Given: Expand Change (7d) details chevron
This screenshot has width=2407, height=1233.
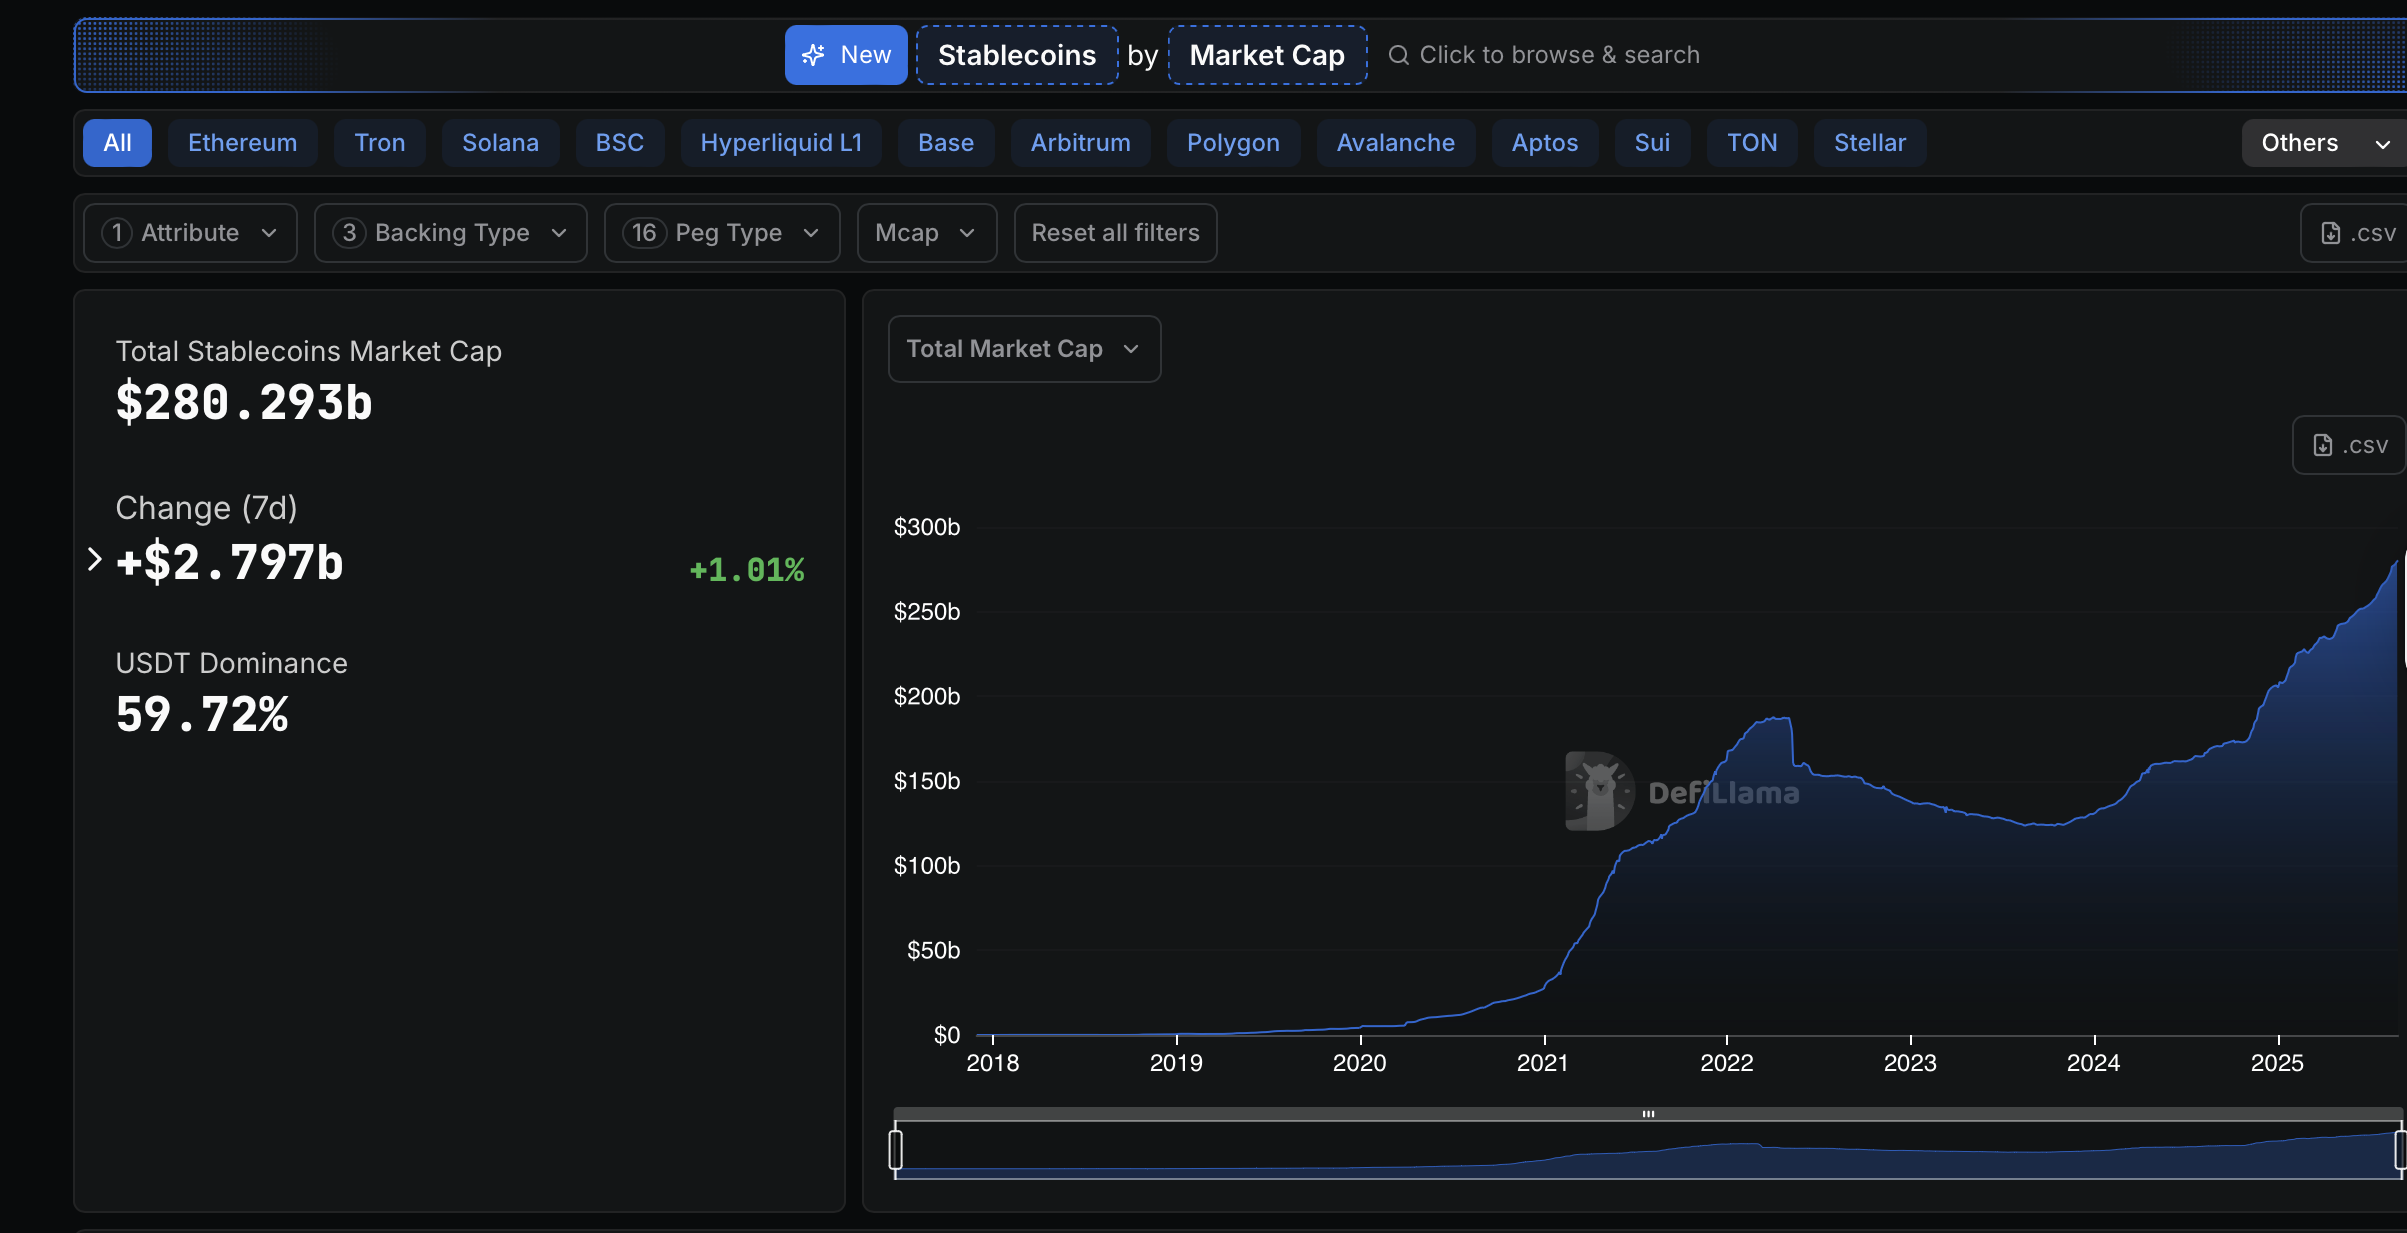Looking at the screenshot, I should pos(95,560).
